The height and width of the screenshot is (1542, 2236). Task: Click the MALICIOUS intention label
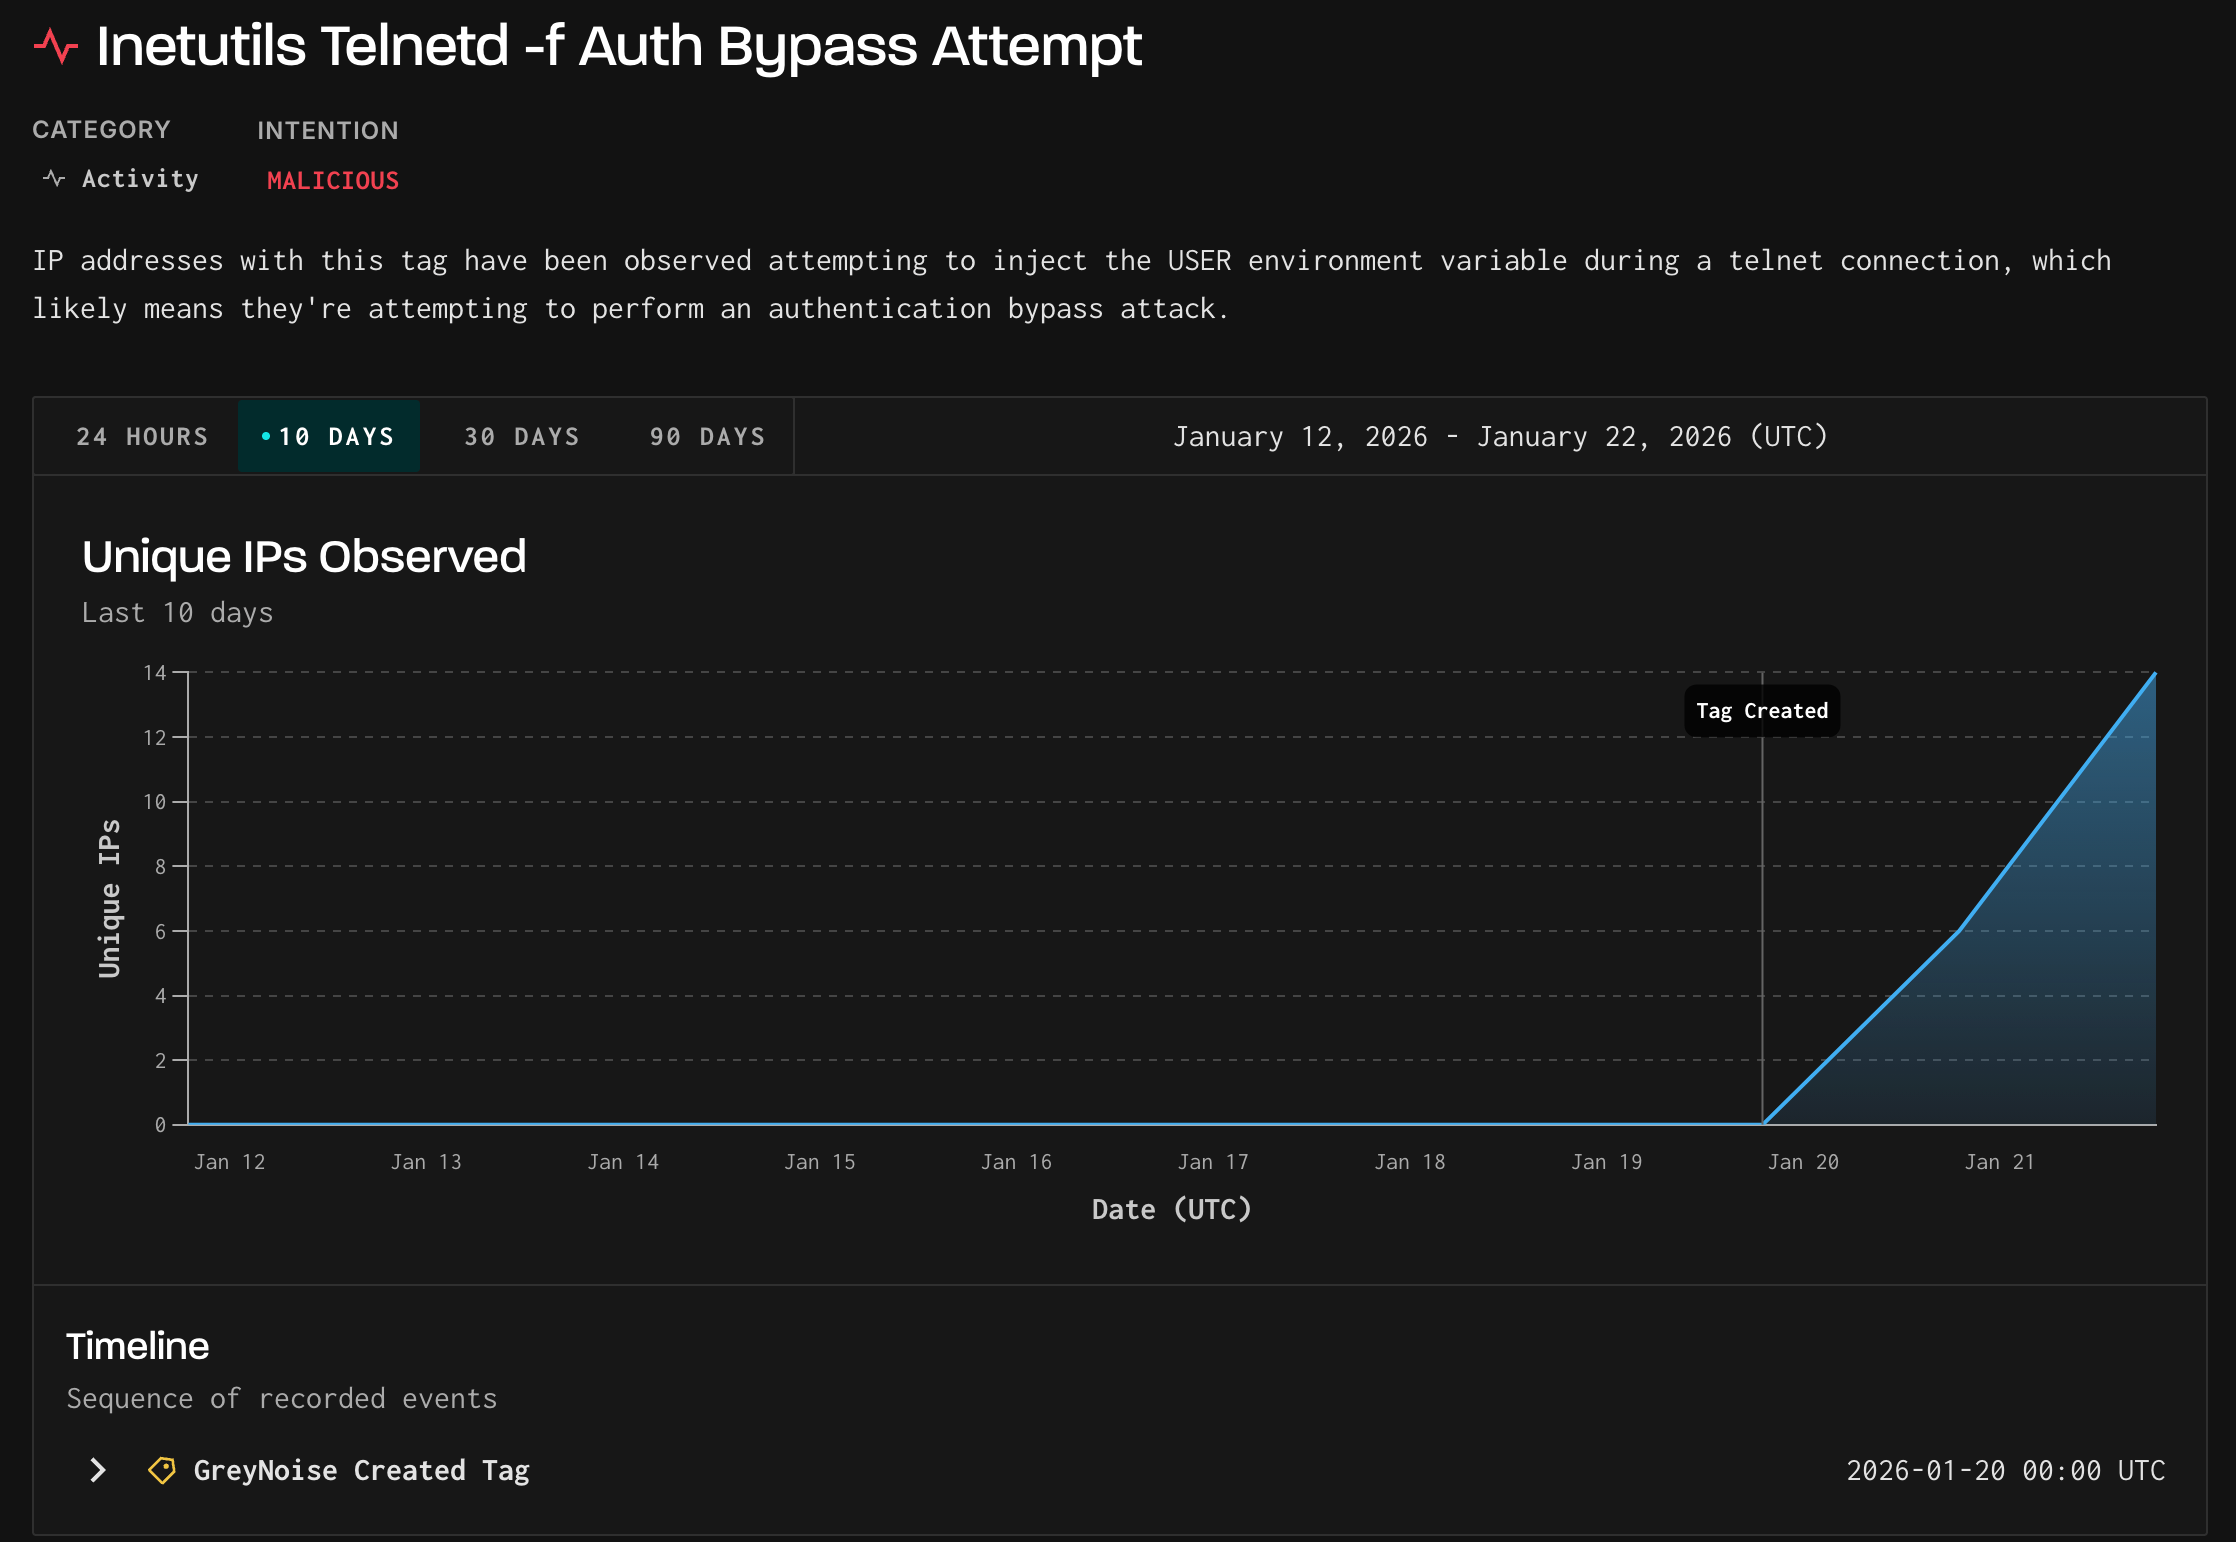333,180
